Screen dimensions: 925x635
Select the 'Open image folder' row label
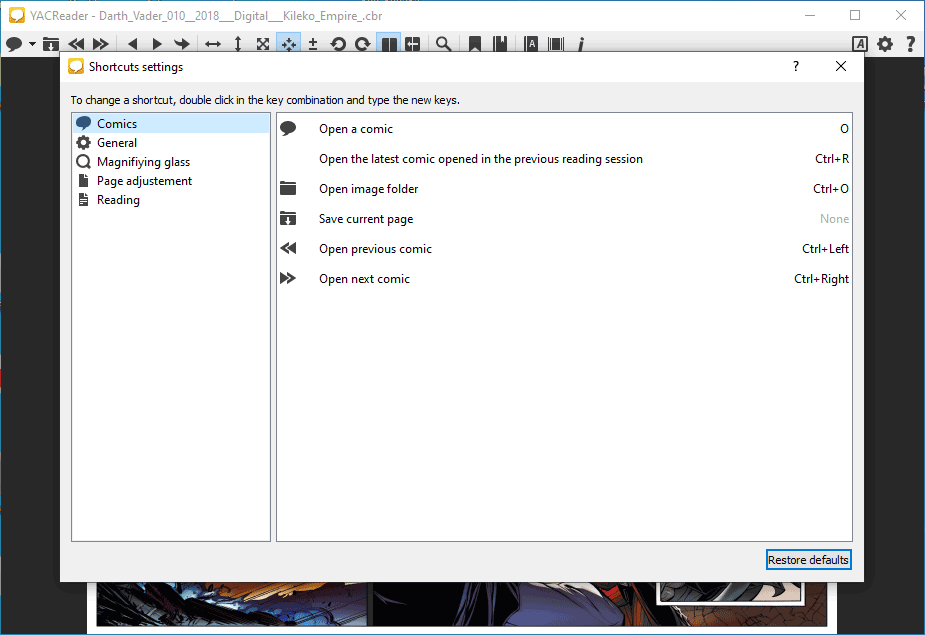pyautogui.click(x=369, y=189)
